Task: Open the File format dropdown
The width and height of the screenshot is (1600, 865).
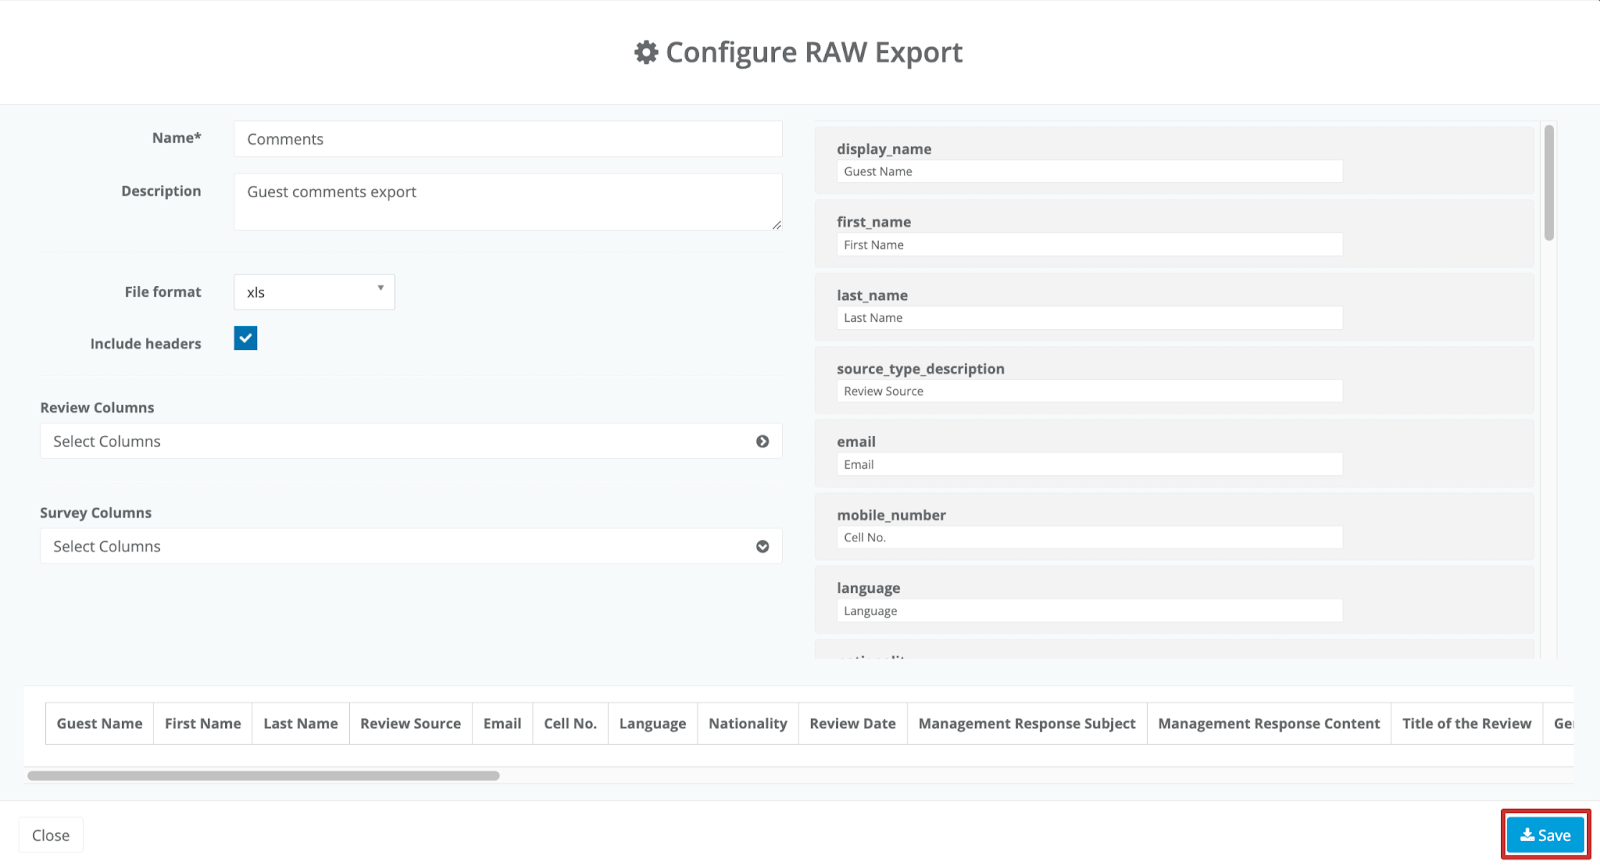Action: coord(314,292)
